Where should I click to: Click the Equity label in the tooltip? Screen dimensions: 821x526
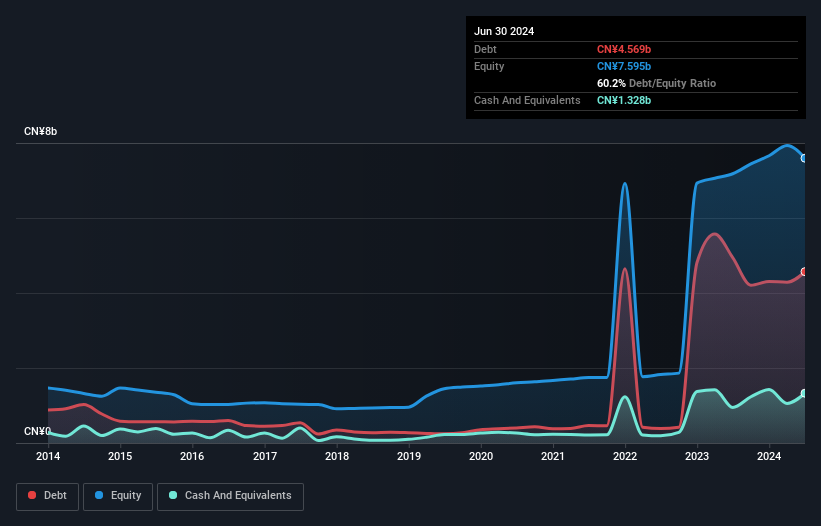[x=489, y=66]
